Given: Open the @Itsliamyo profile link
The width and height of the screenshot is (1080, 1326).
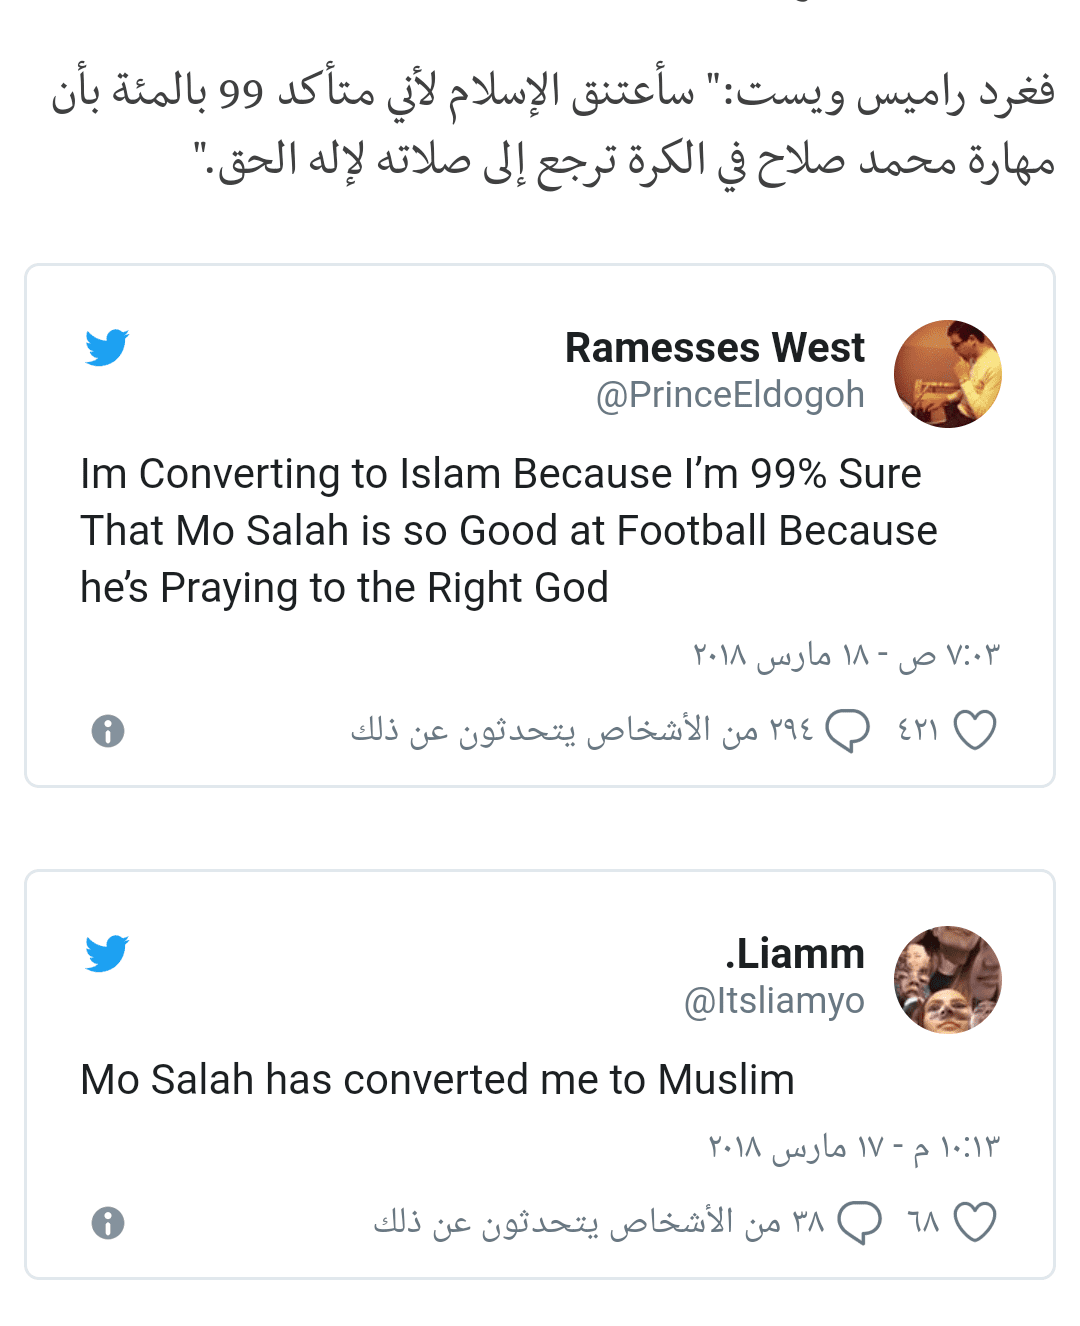Looking at the screenshot, I should (775, 999).
